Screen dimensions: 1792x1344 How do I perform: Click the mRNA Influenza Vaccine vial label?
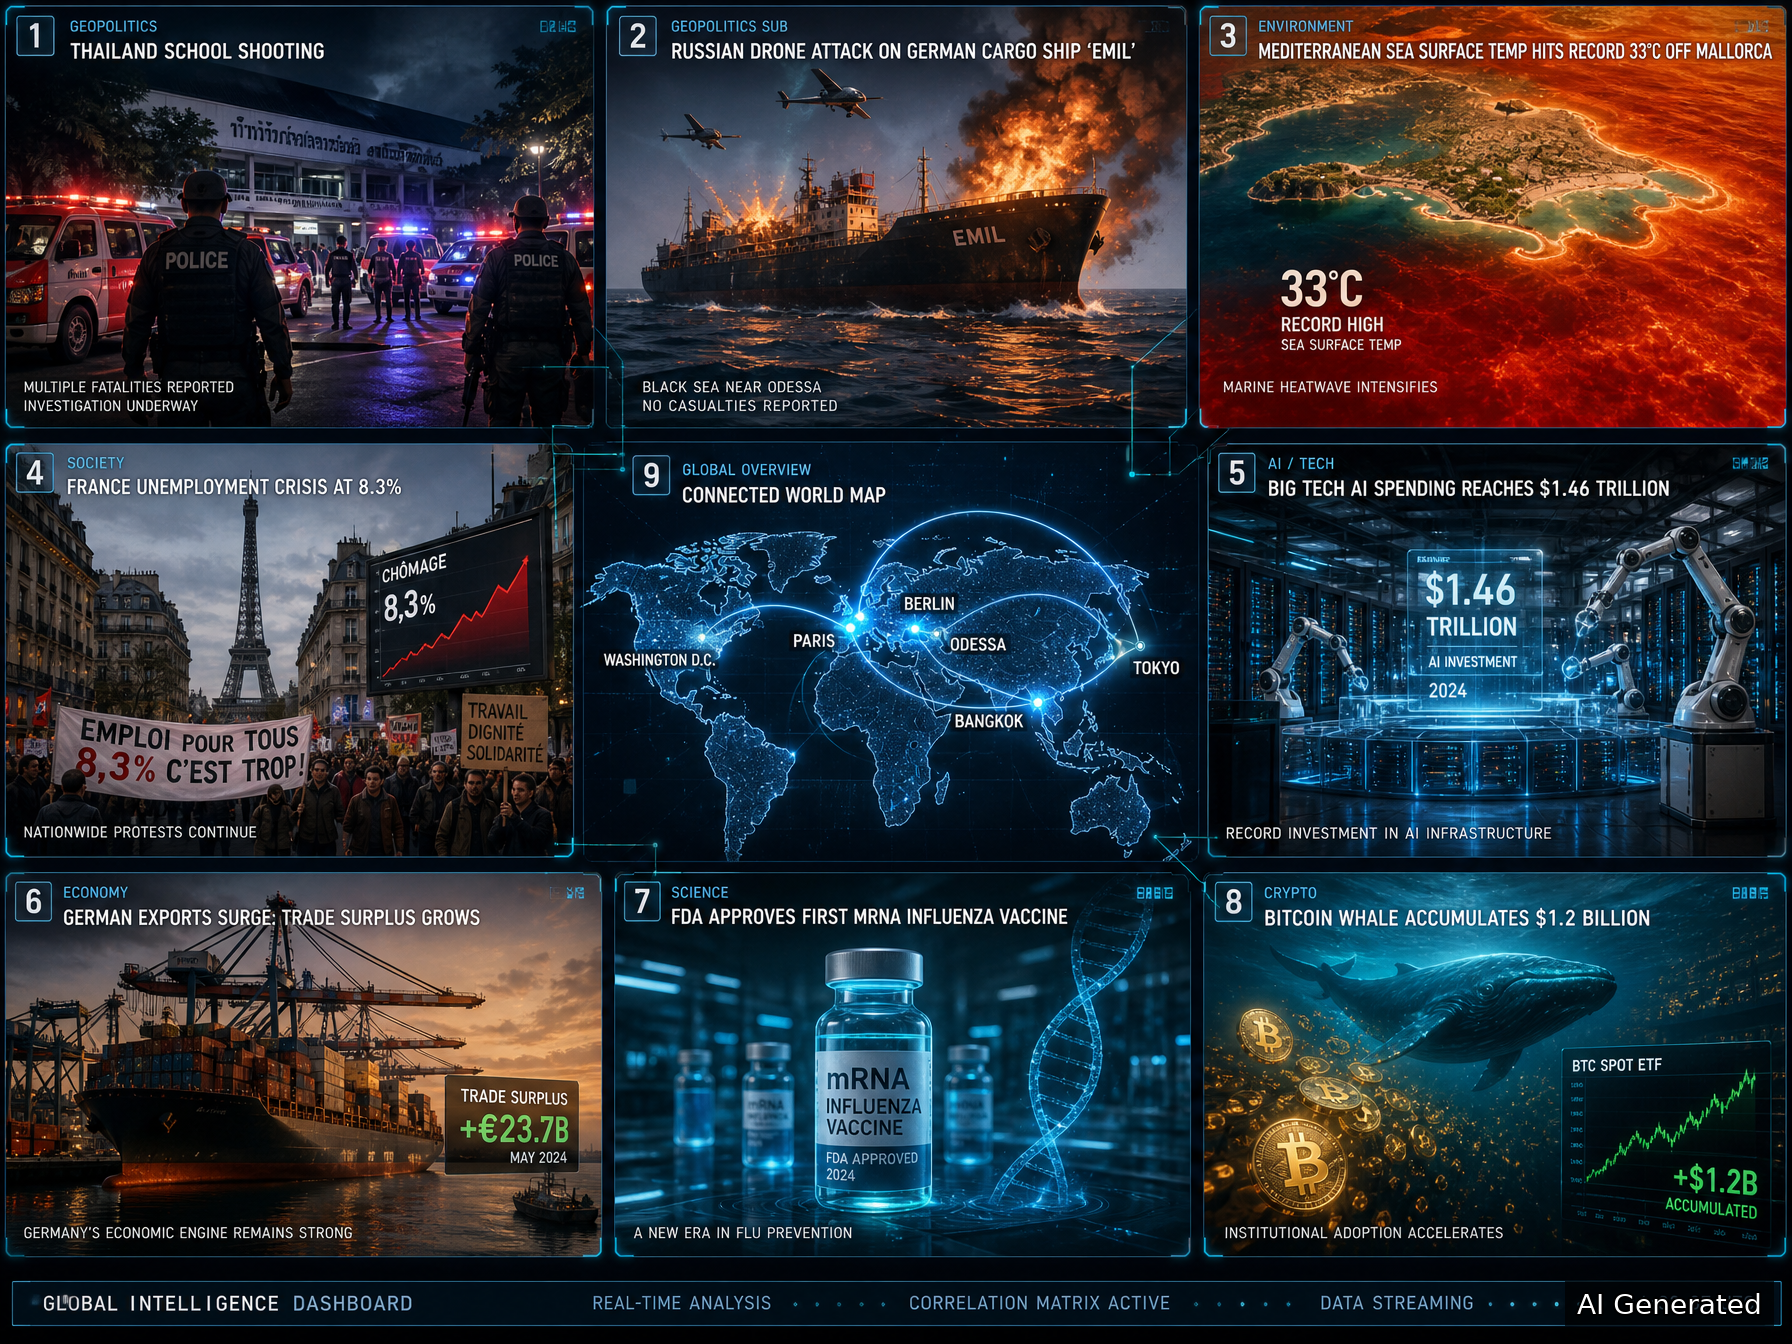(873, 1122)
